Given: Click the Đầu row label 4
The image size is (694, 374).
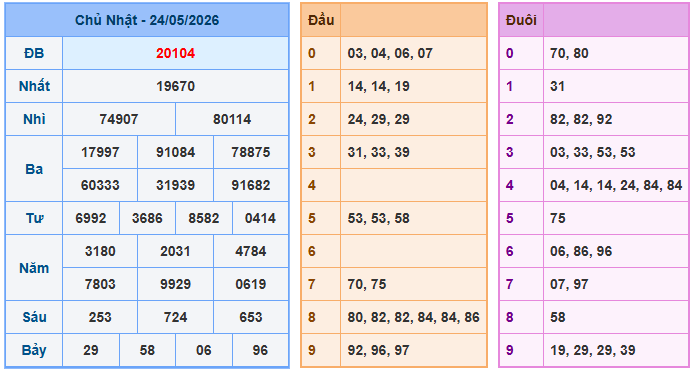Looking at the screenshot, I should pos(312,185).
